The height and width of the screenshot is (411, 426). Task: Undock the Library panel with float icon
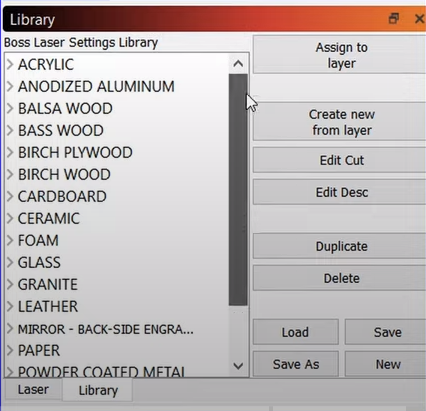(x=394, y=18)
